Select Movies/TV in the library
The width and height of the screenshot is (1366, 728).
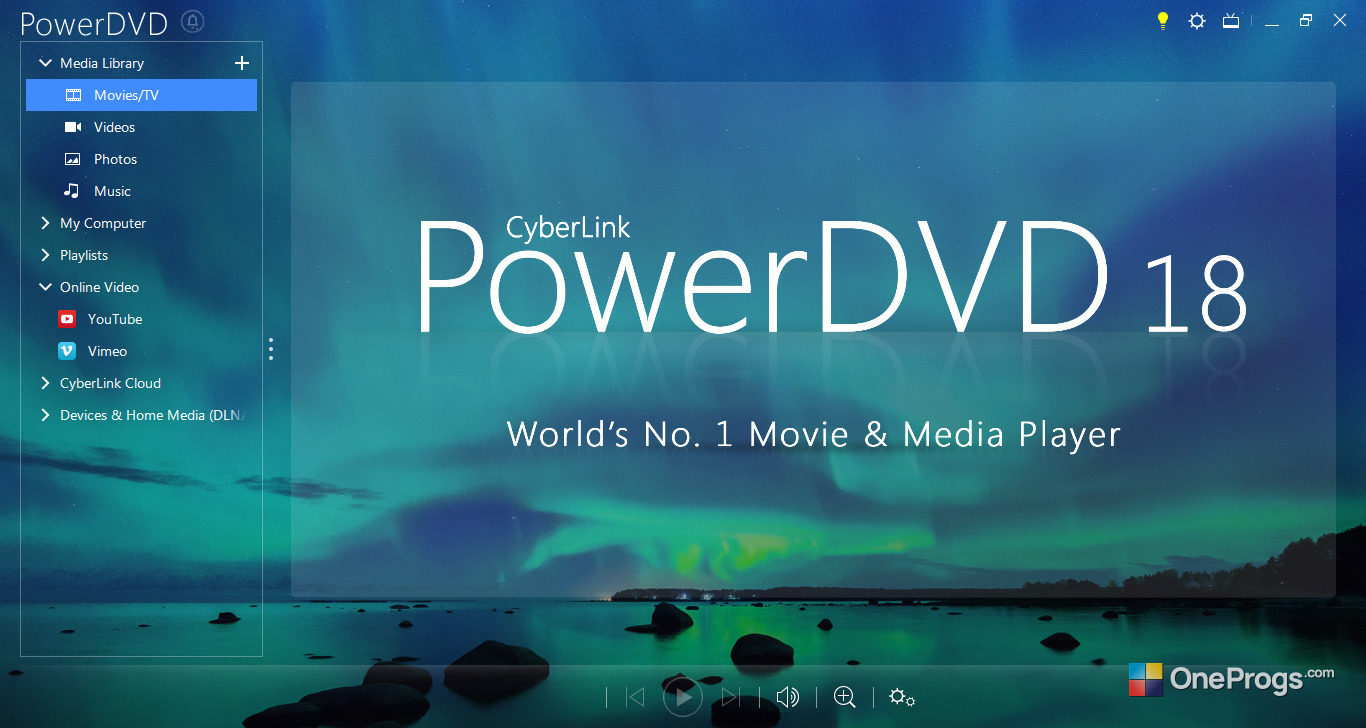pos(141,95)
